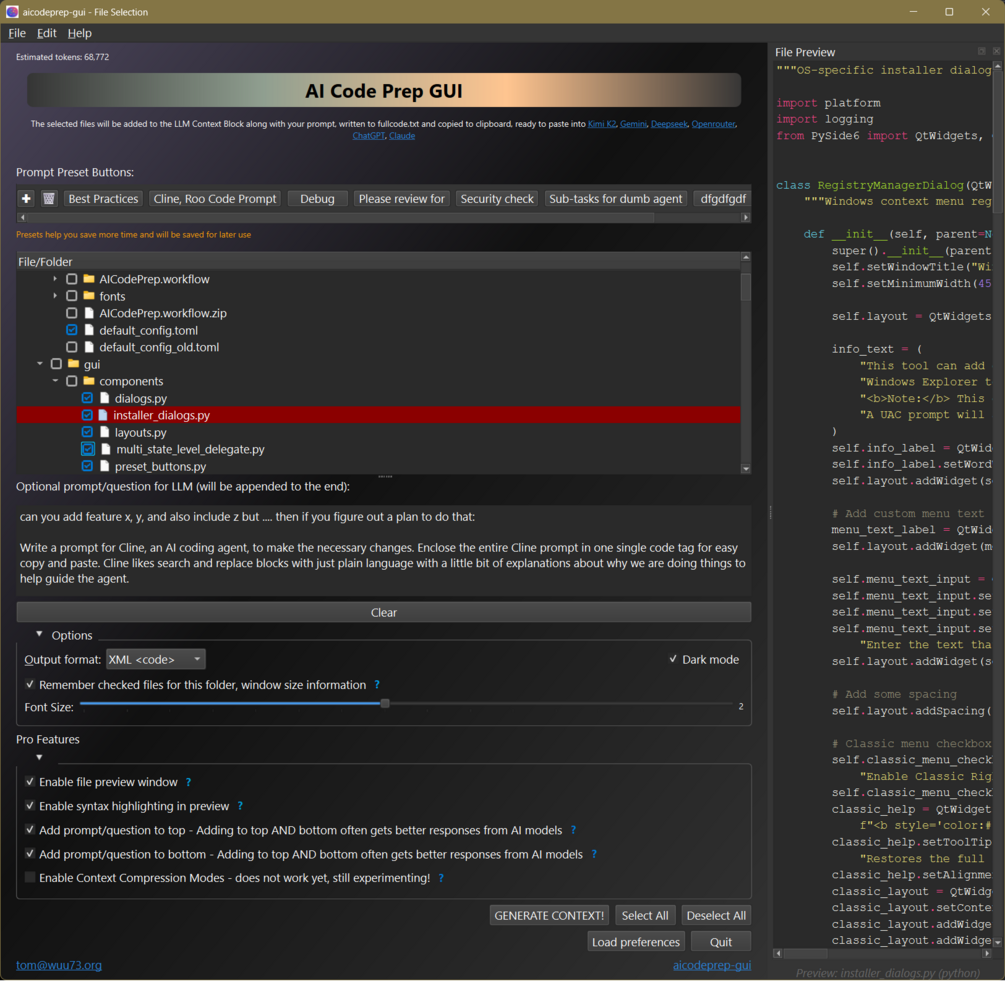The image size is (1005, 1005).
Task: Expand the AICodePrep.workflow folder arrow
Action: click(x=55, y=279)
